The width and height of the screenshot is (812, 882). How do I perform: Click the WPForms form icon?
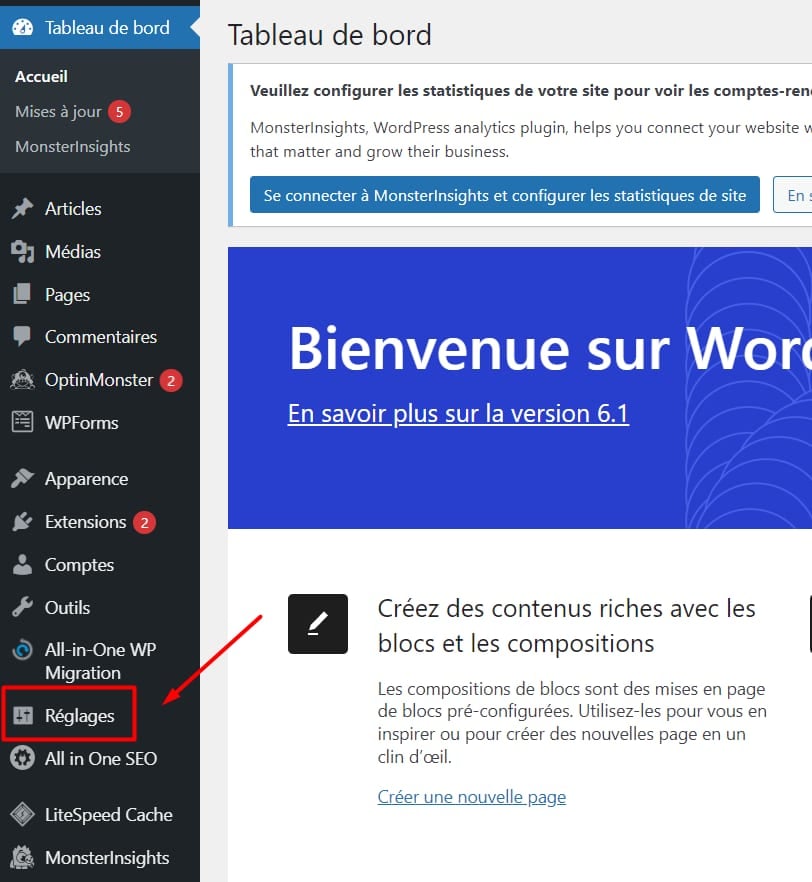[22, 422]
